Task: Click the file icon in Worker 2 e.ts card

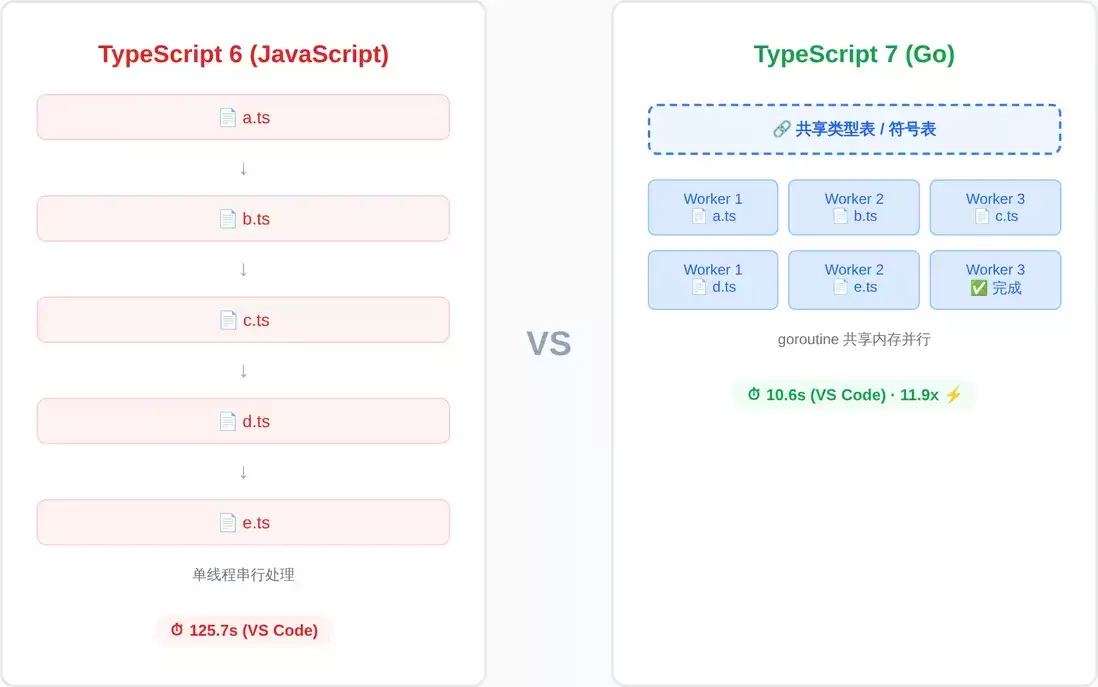Action: pos(840,287)
